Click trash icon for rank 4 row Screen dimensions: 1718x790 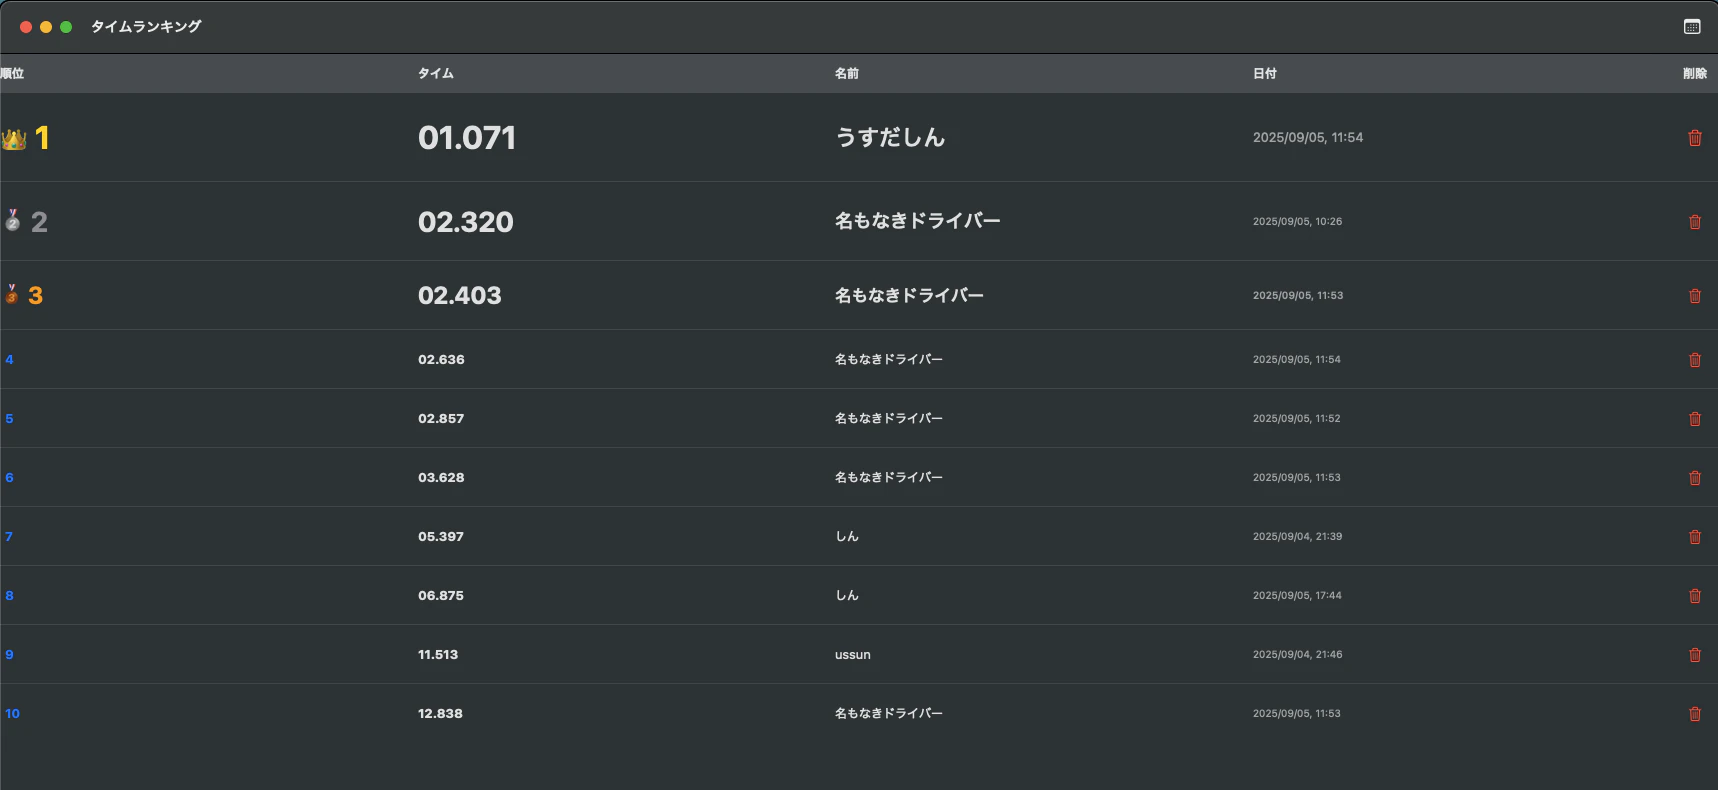tap(1695, 360)
